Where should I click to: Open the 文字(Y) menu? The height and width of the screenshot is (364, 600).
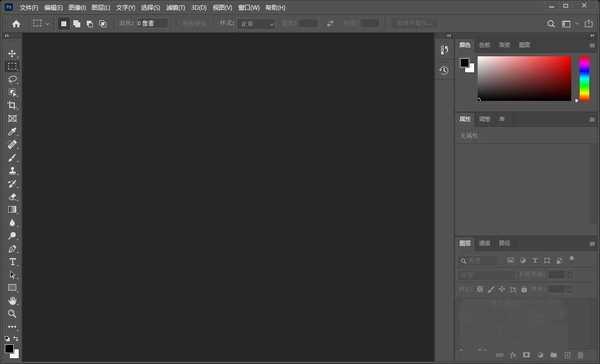[126, 8]
